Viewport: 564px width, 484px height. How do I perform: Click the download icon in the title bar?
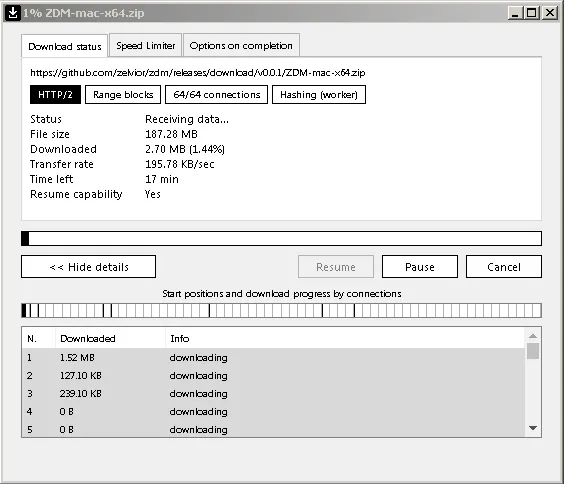coord(12,13)
